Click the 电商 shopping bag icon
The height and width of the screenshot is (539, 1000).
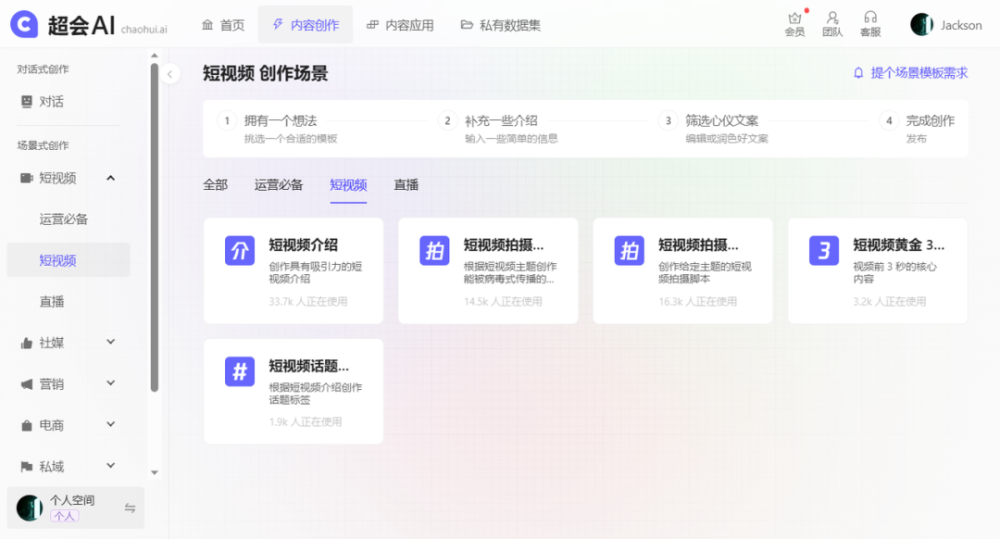point(26,425)
